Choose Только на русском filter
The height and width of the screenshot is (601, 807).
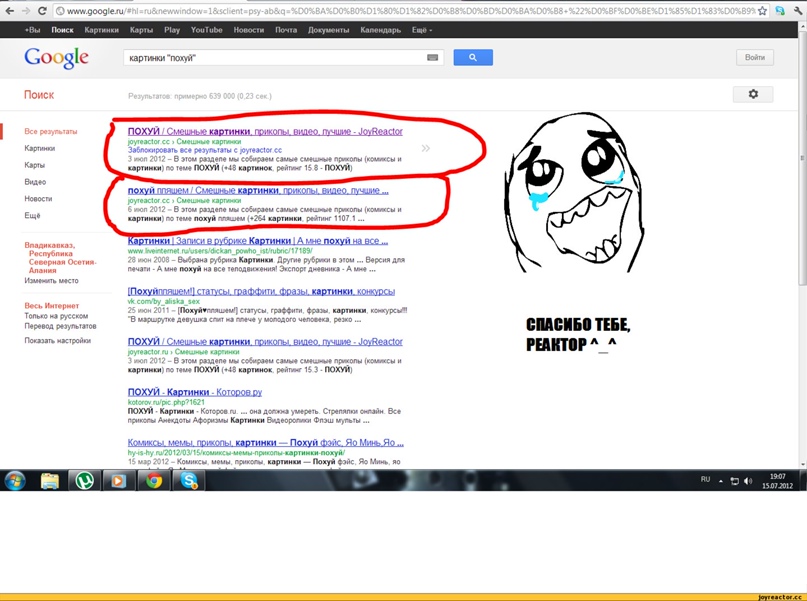pyautogui.click(x=56, y=316)
